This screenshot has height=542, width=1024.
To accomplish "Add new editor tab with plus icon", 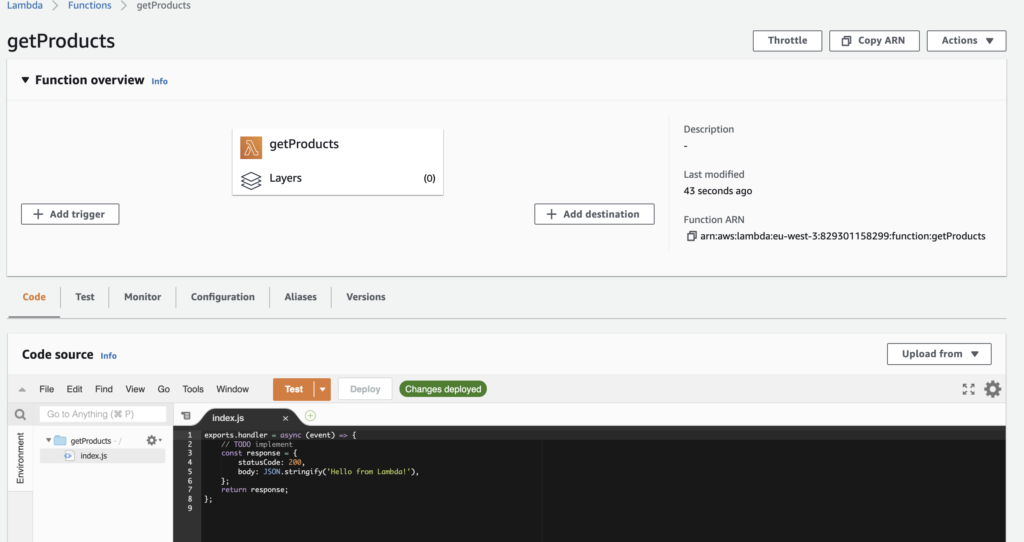I will coord(310,416).
